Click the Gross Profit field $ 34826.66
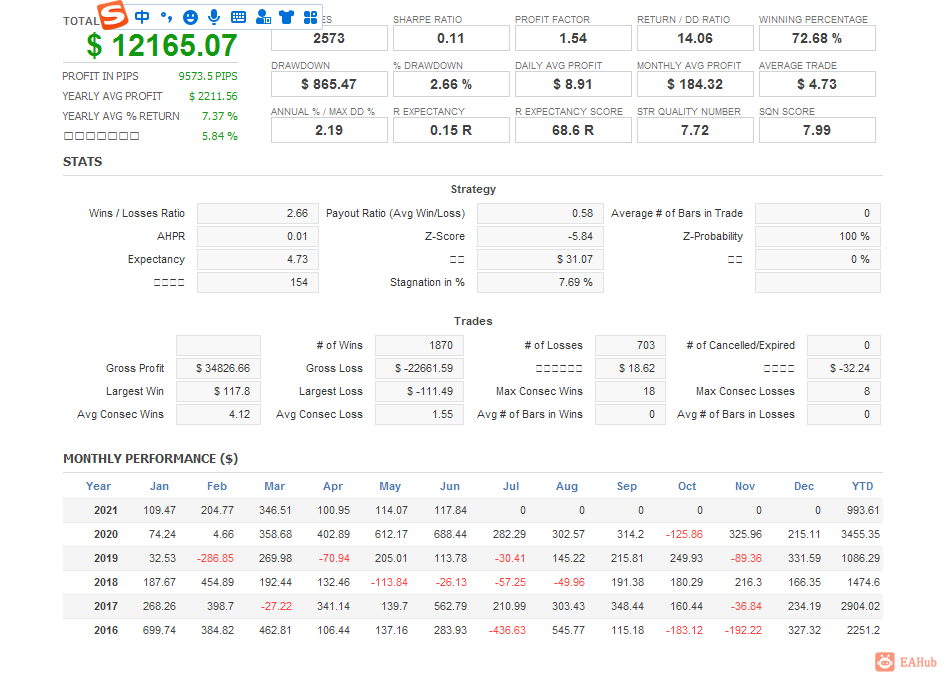 point(218,368)
